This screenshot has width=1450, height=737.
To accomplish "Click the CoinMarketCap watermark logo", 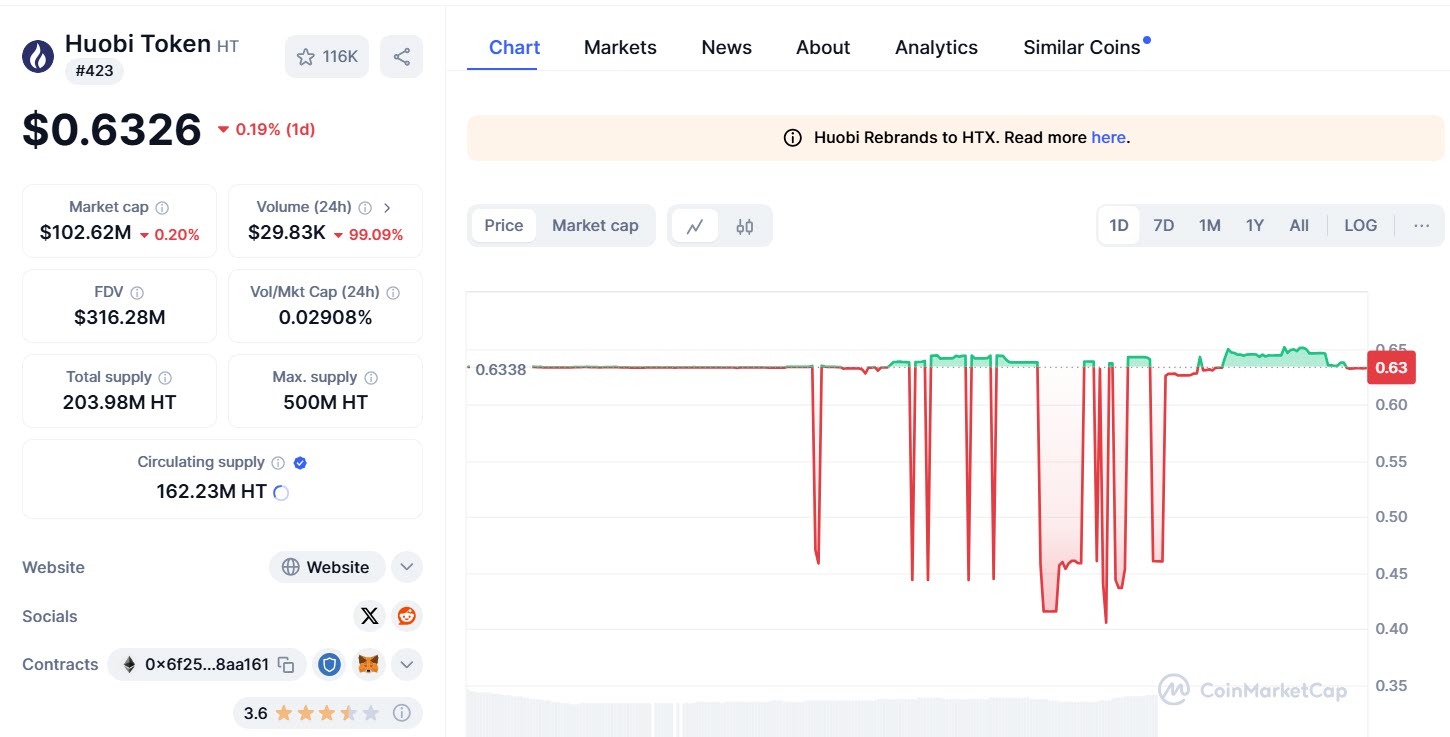I will [x=1253, y=689].
